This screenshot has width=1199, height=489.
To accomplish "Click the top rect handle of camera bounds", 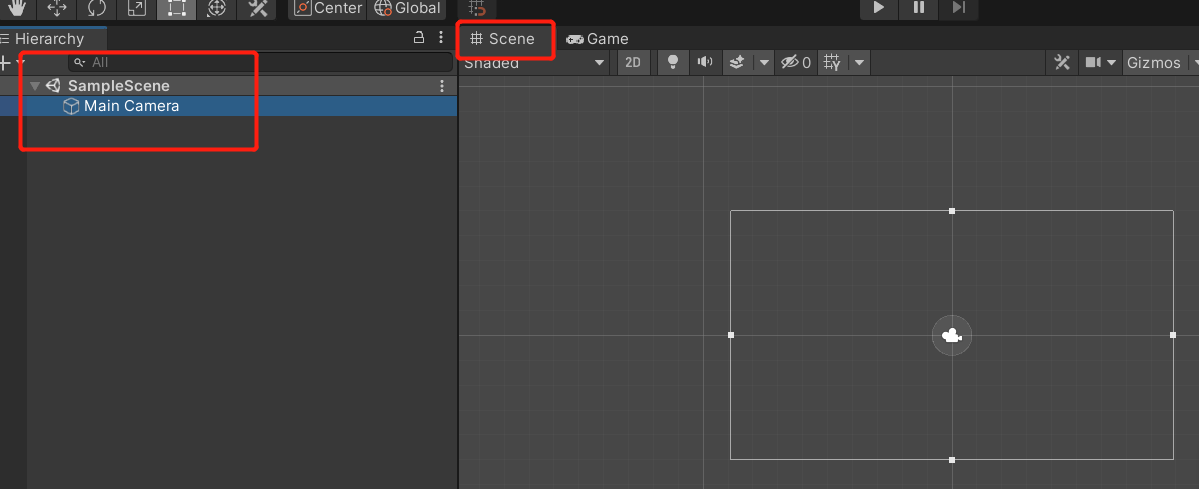I will pos(952,210).
